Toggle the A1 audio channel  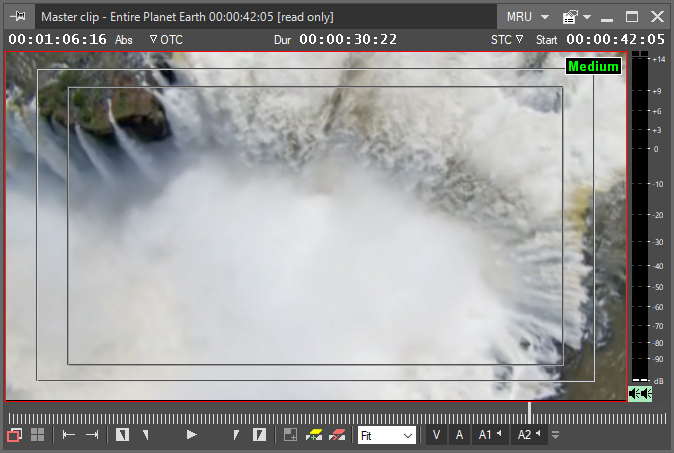(488, 435)
